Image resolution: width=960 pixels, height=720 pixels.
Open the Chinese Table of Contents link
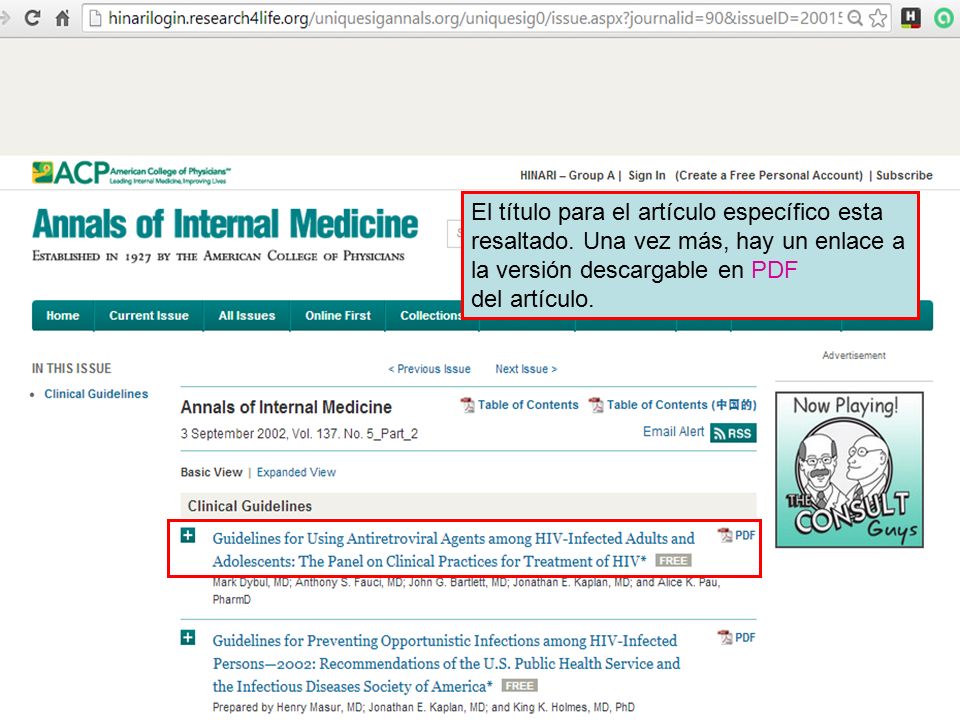point(681,405)
